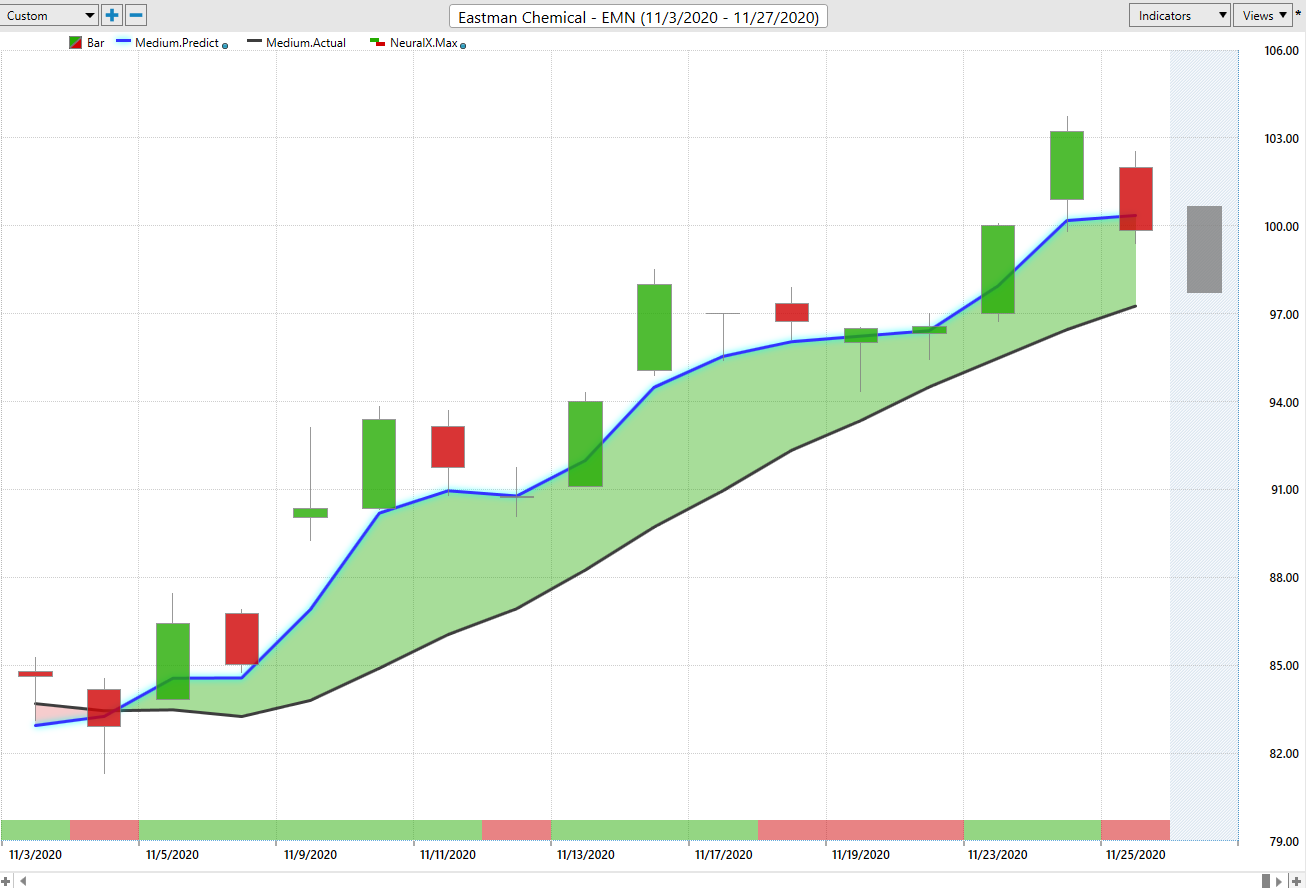Click the 11/9/2020 date label
This screenshot has height=888, width=1306.
[x=311, y=855]
